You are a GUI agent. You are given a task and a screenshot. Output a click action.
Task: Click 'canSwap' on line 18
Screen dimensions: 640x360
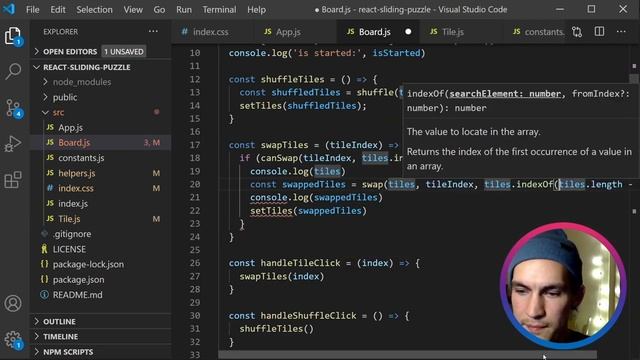click(280, 158)
